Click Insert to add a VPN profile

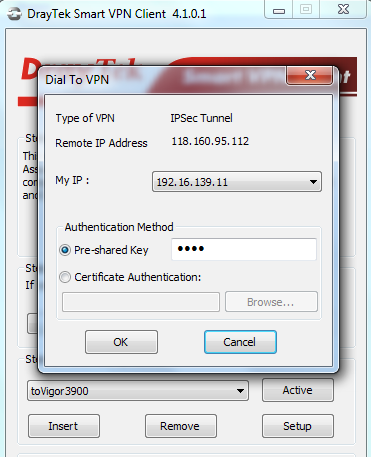64,426
